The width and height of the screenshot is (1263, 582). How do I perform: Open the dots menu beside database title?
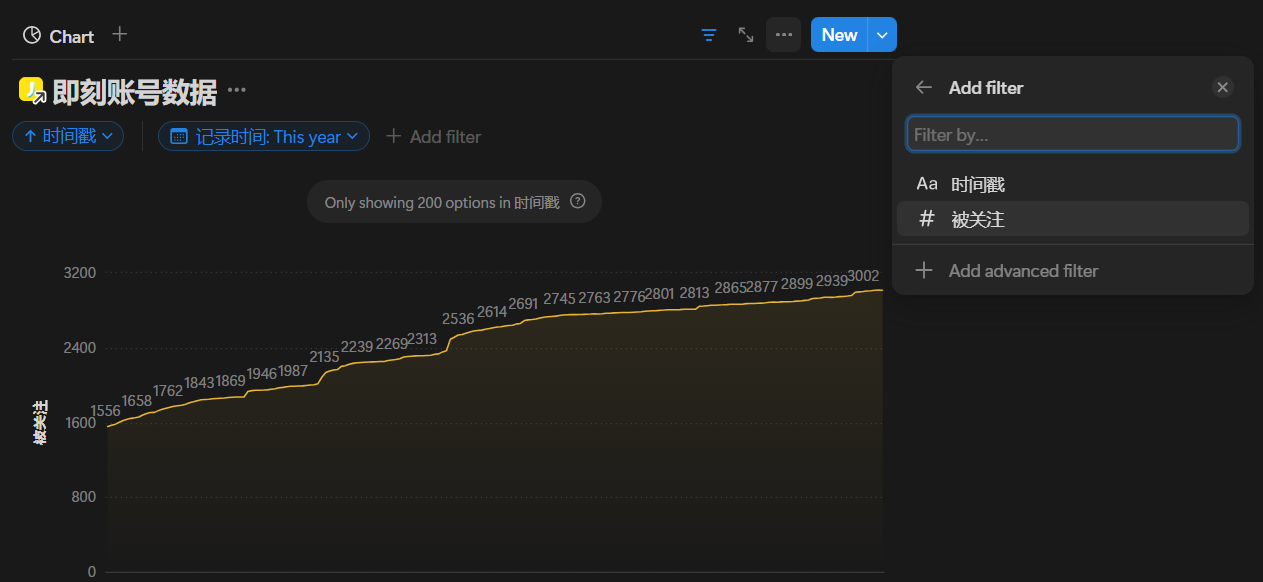(x=236, y=91)
